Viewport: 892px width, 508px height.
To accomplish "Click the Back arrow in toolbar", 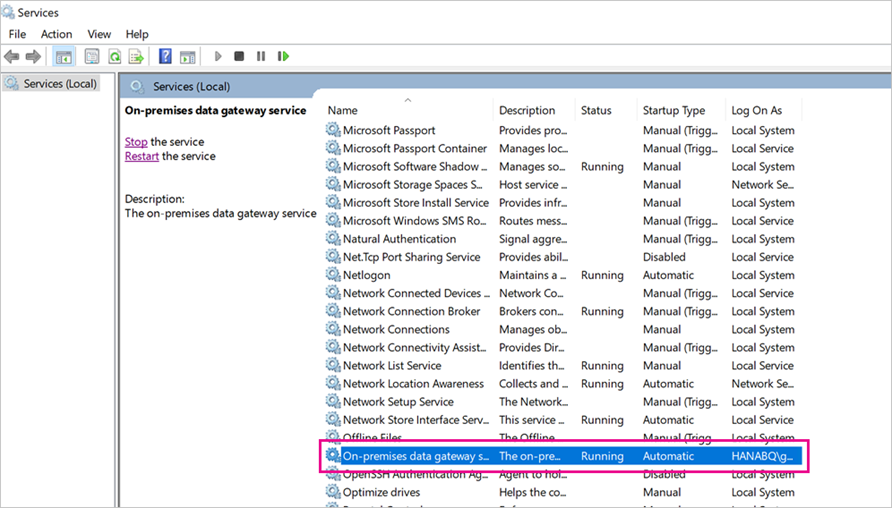I will pyautogui.click(x=12, y=57).
